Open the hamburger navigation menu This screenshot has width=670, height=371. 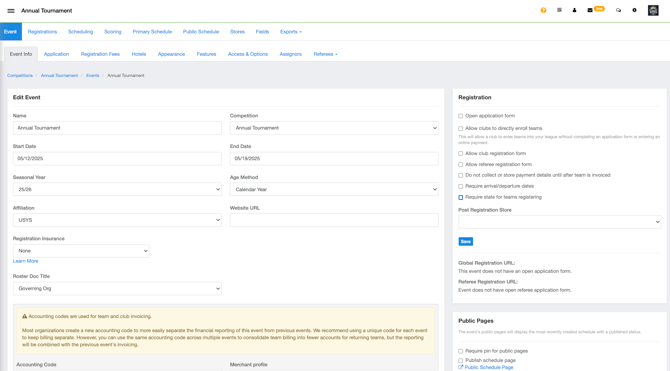[11, 11]
